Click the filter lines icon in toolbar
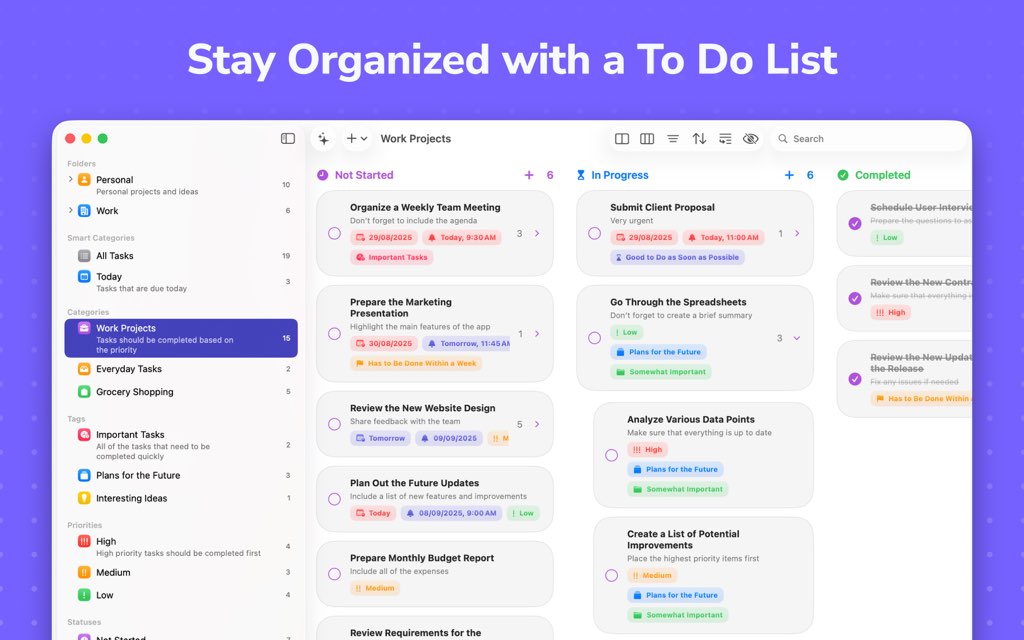 pyautogui.click(x=673, y=139)
